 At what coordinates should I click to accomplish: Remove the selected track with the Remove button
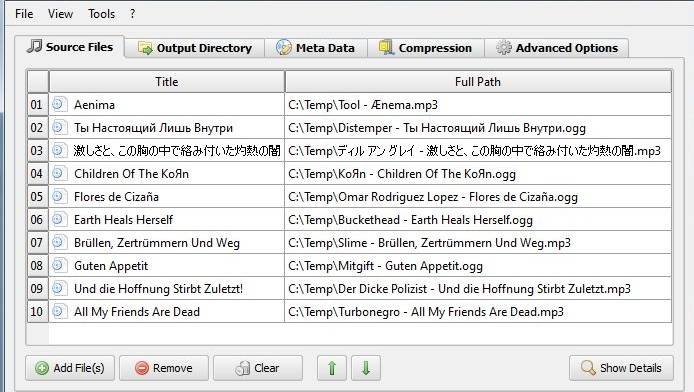click(x=164, y=368)
